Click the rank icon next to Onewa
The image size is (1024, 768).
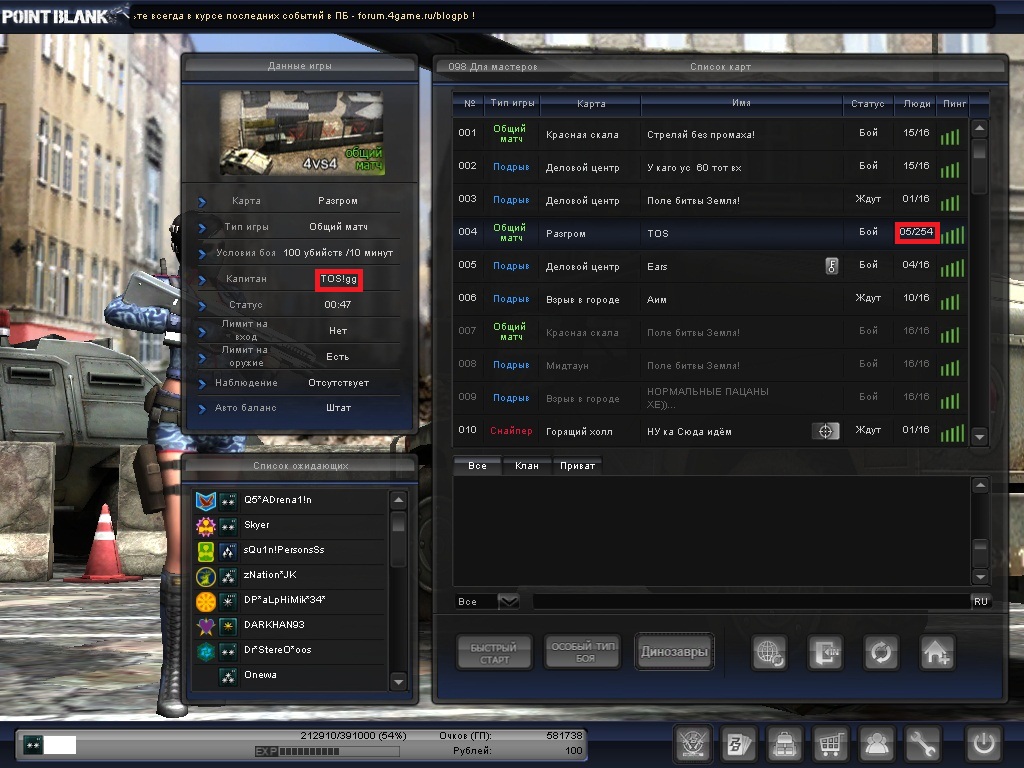228,676
